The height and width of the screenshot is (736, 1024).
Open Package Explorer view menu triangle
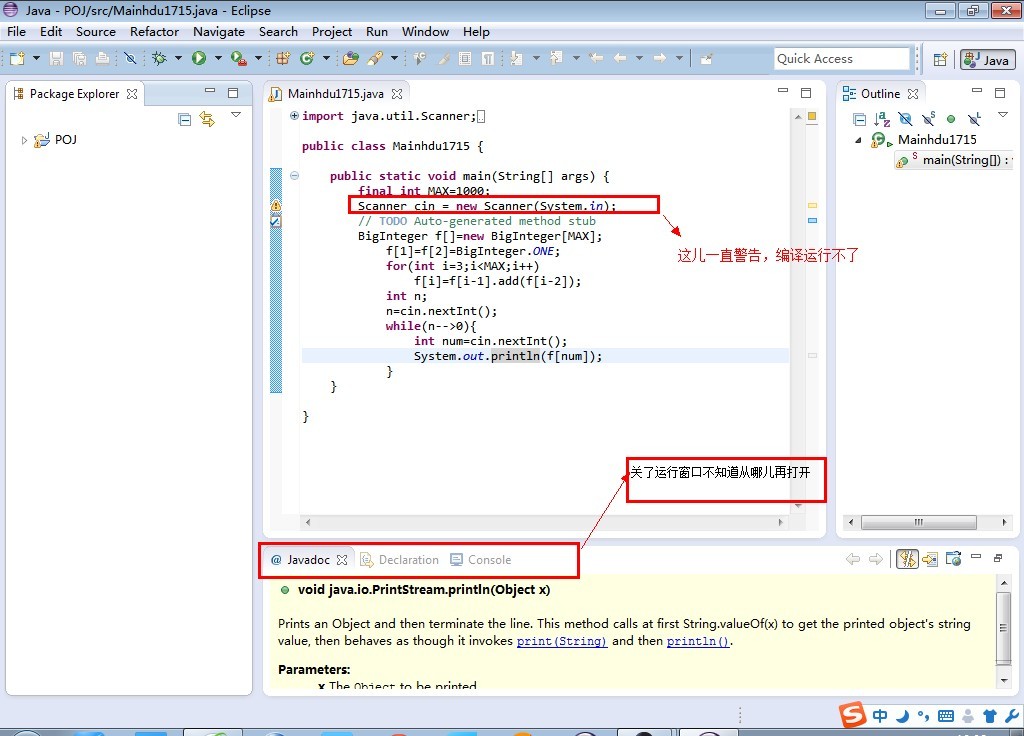236,115
